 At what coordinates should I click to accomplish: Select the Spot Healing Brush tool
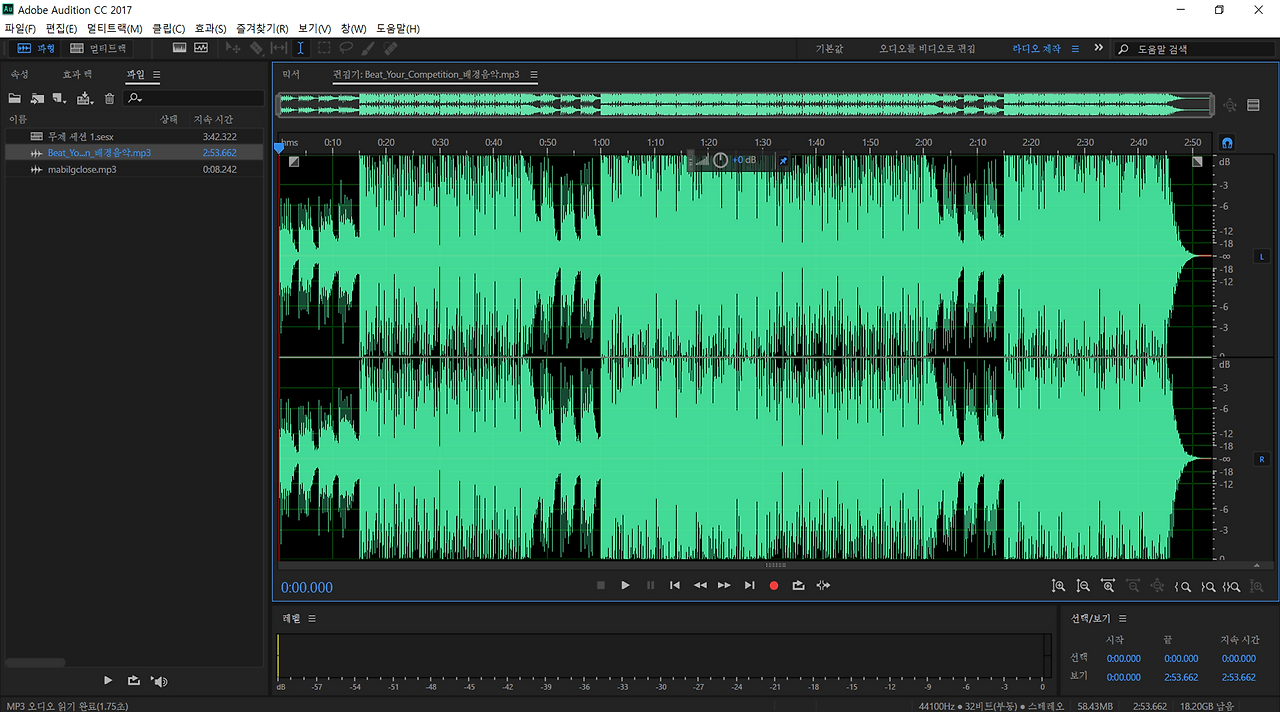390,47
